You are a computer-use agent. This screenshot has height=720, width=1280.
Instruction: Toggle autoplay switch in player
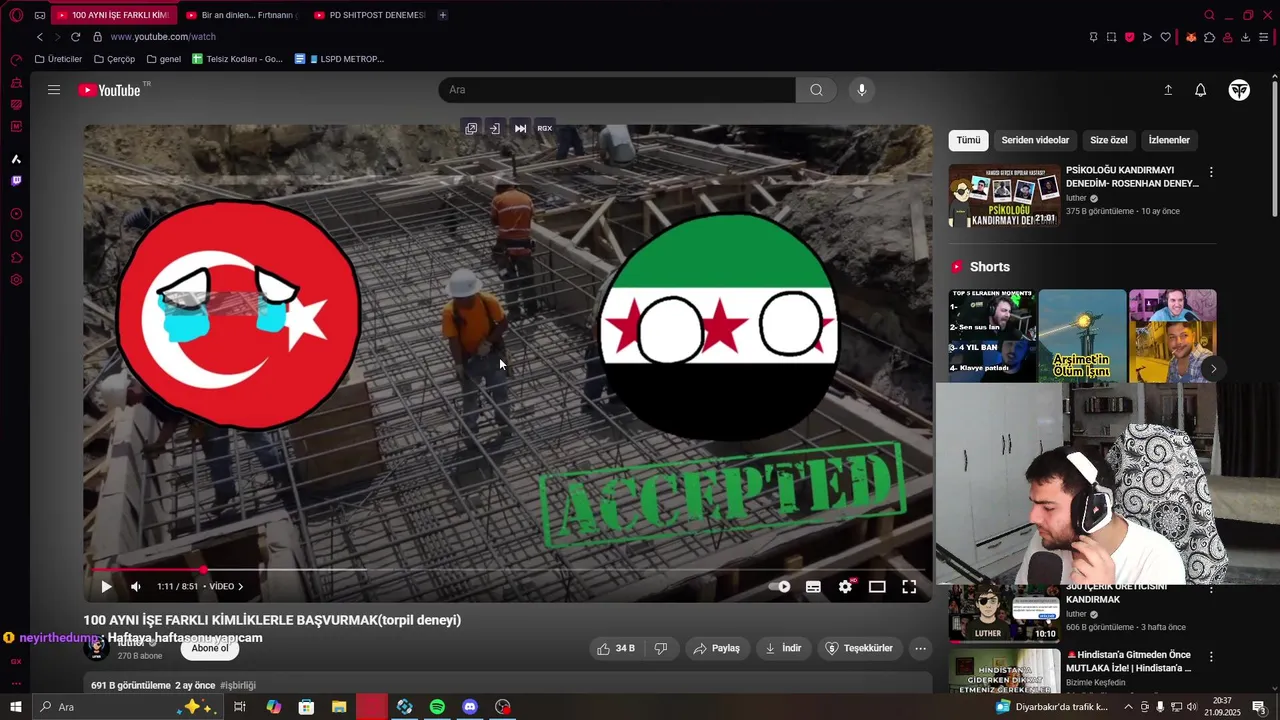(779, 587)
